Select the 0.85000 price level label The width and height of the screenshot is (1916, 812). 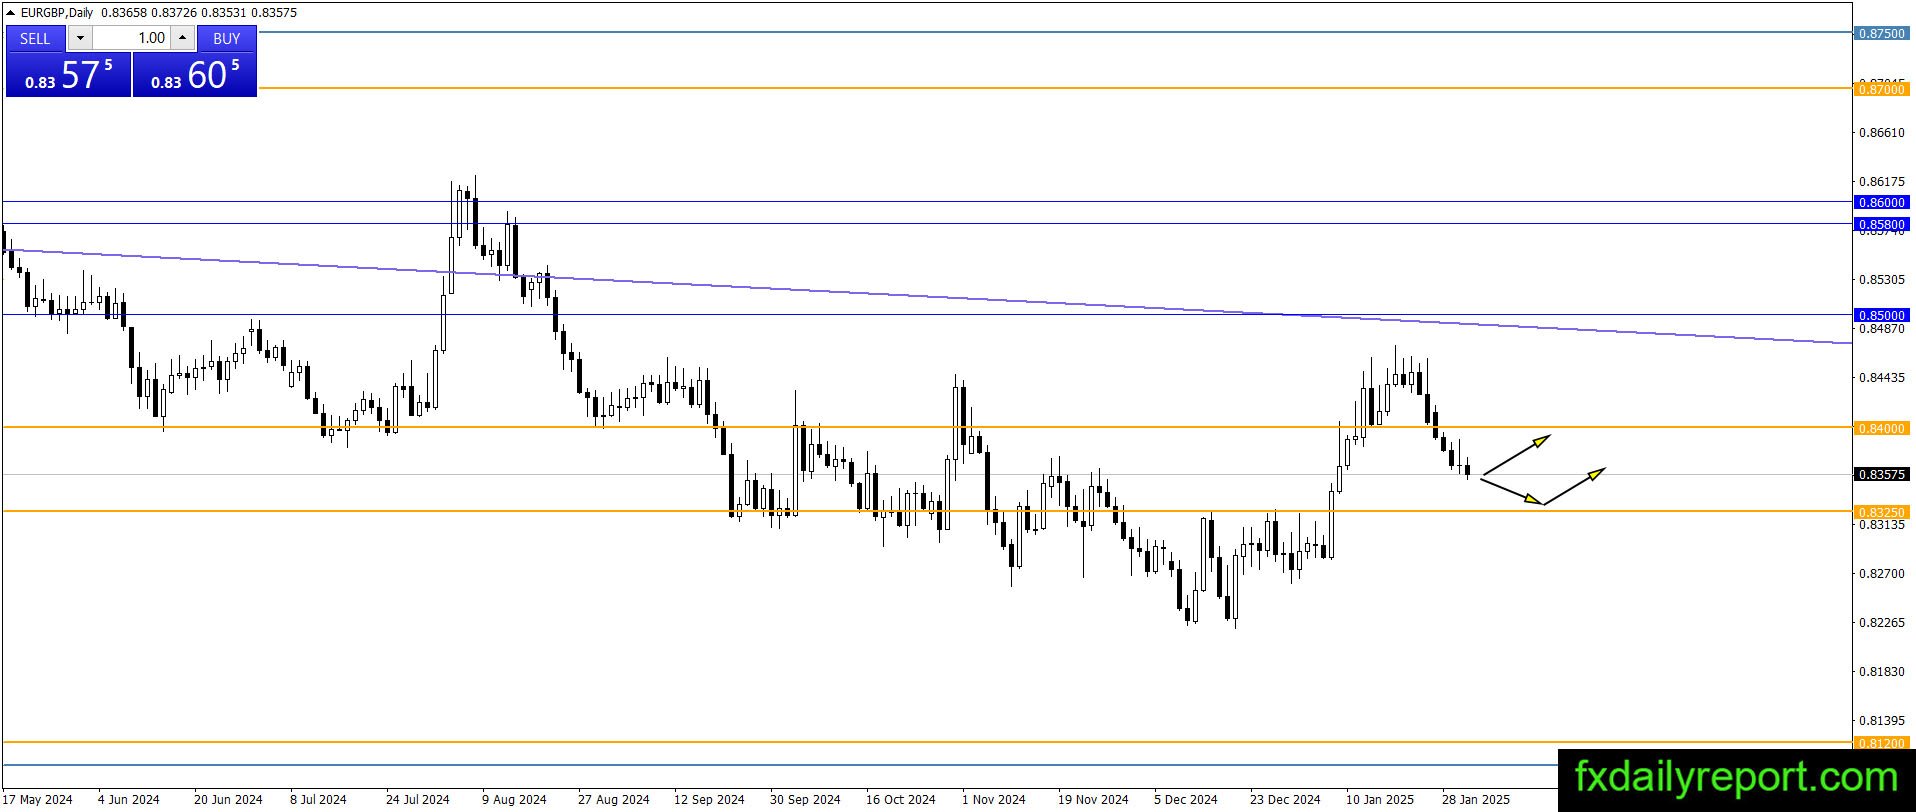[x=1881, y=315]
